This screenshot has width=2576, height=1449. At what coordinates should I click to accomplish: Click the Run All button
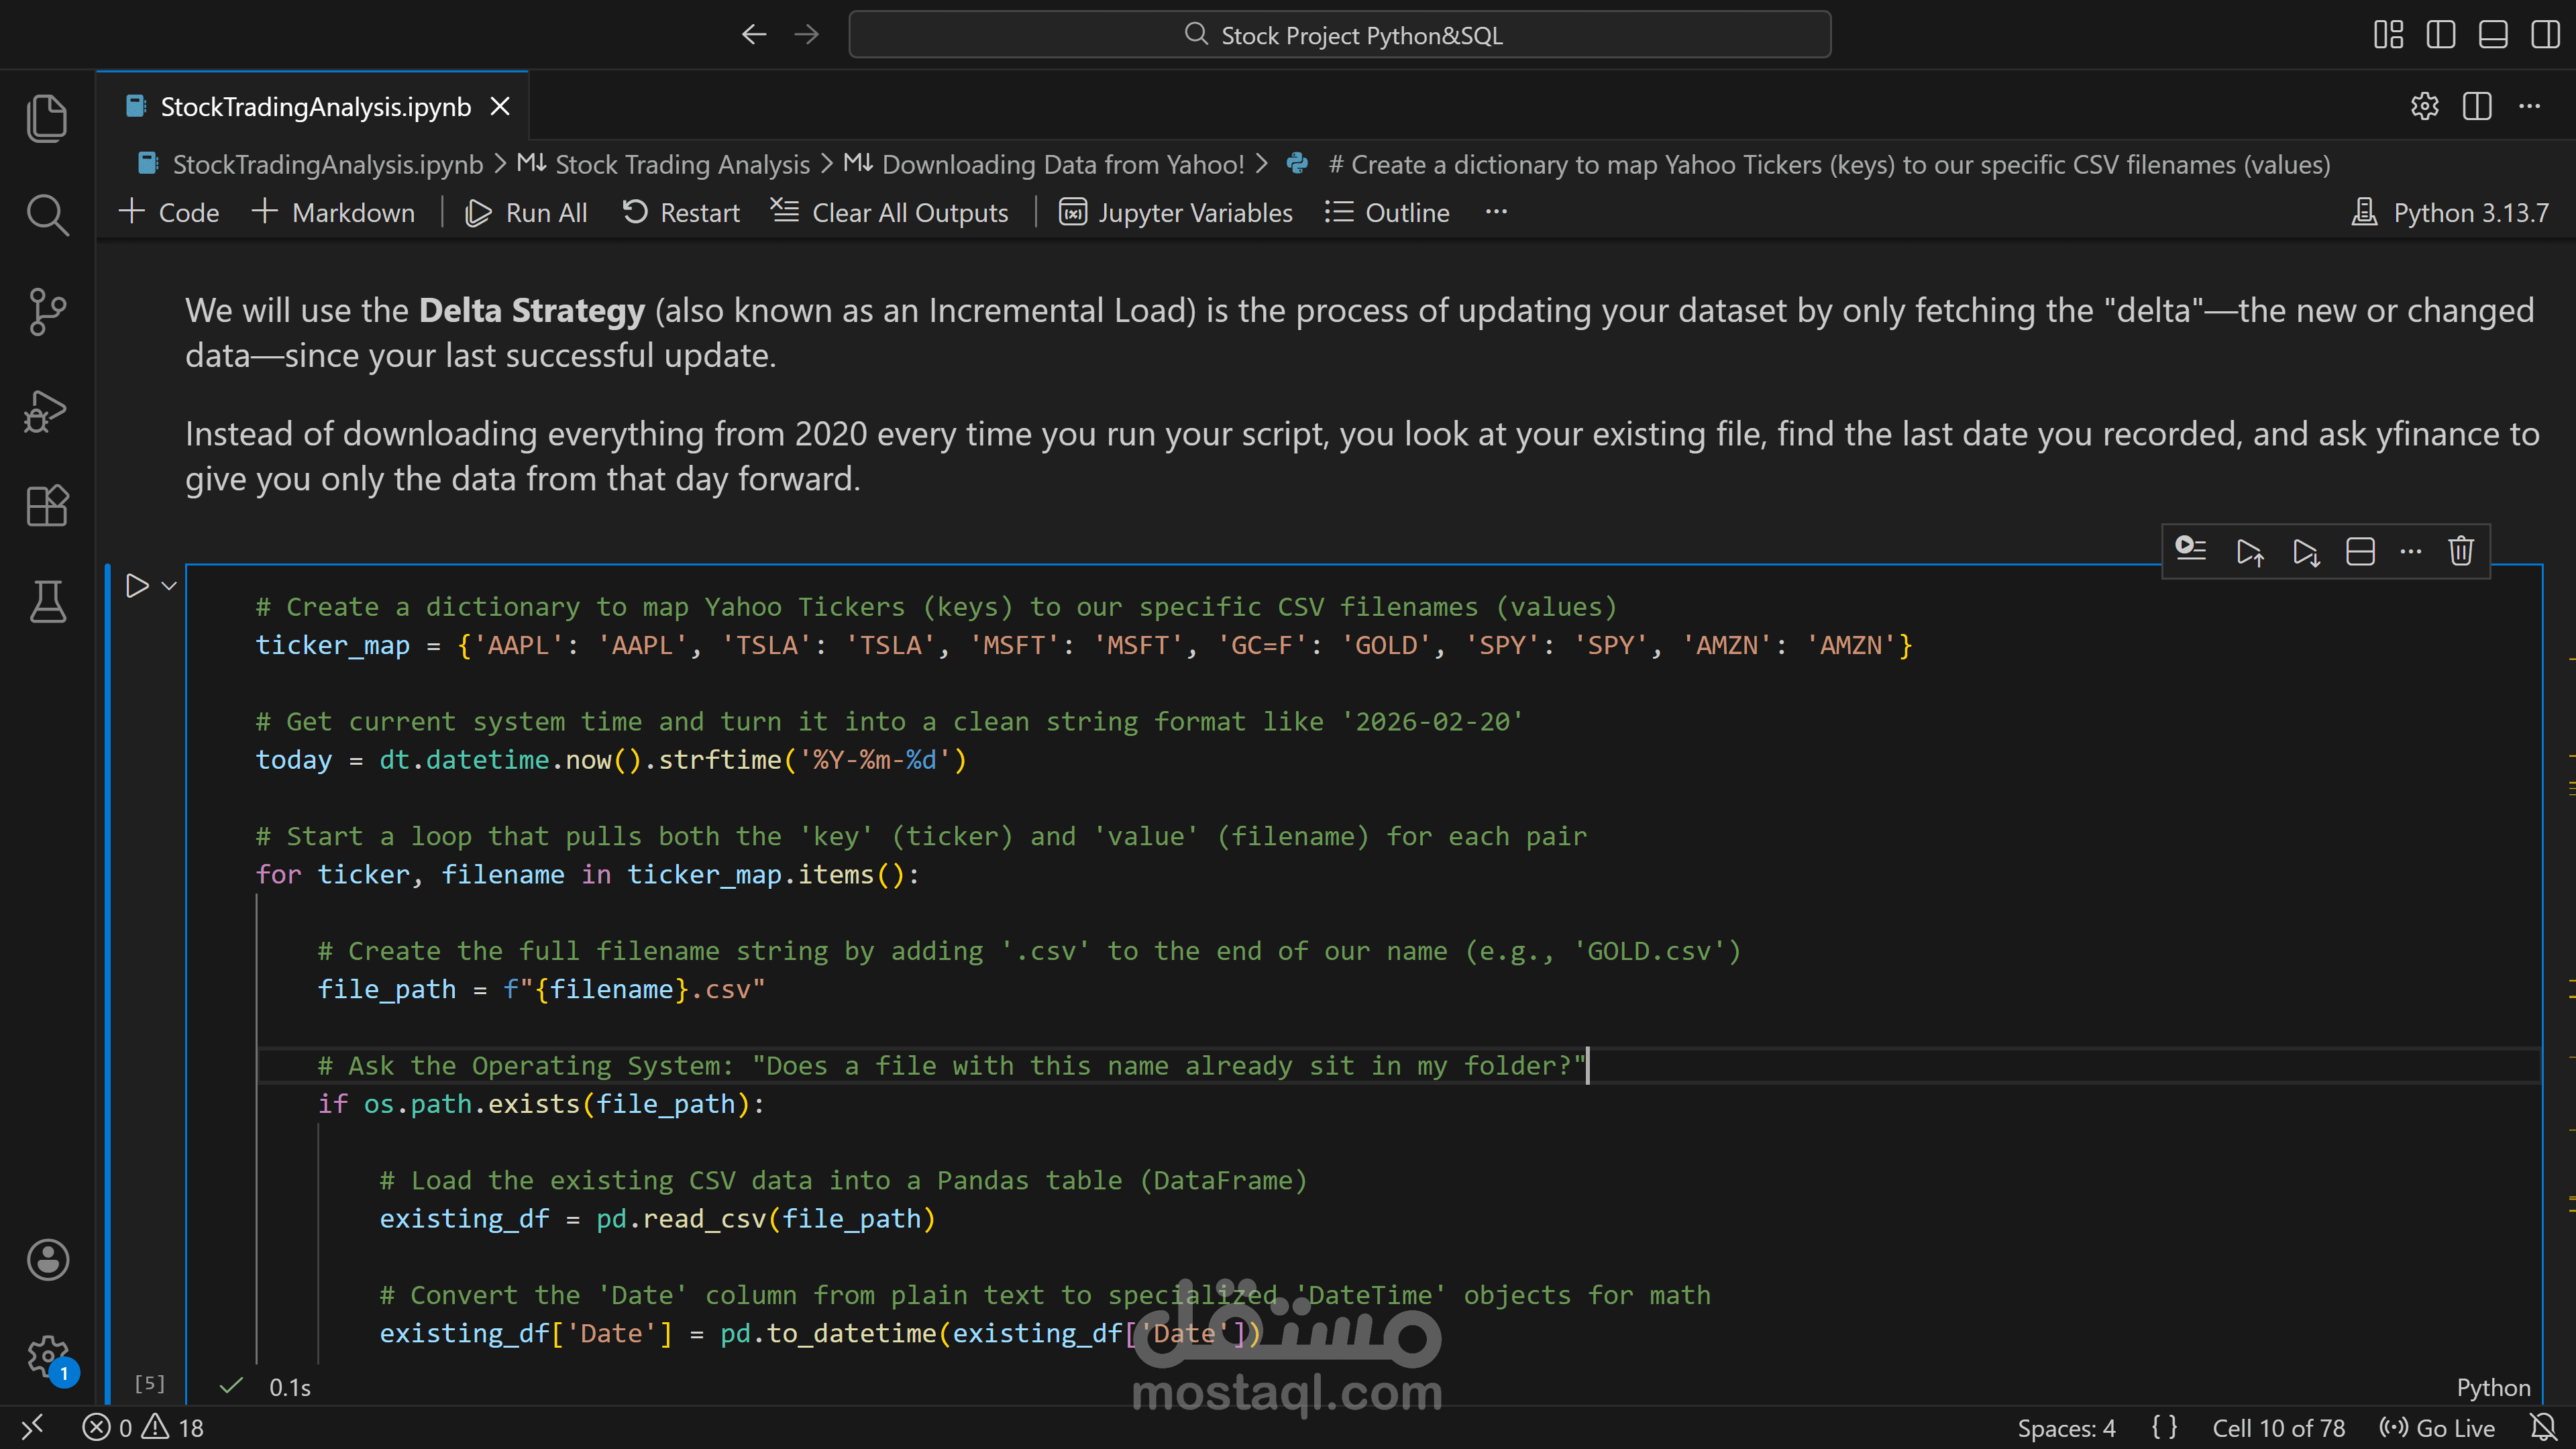(x=527, y=213)
